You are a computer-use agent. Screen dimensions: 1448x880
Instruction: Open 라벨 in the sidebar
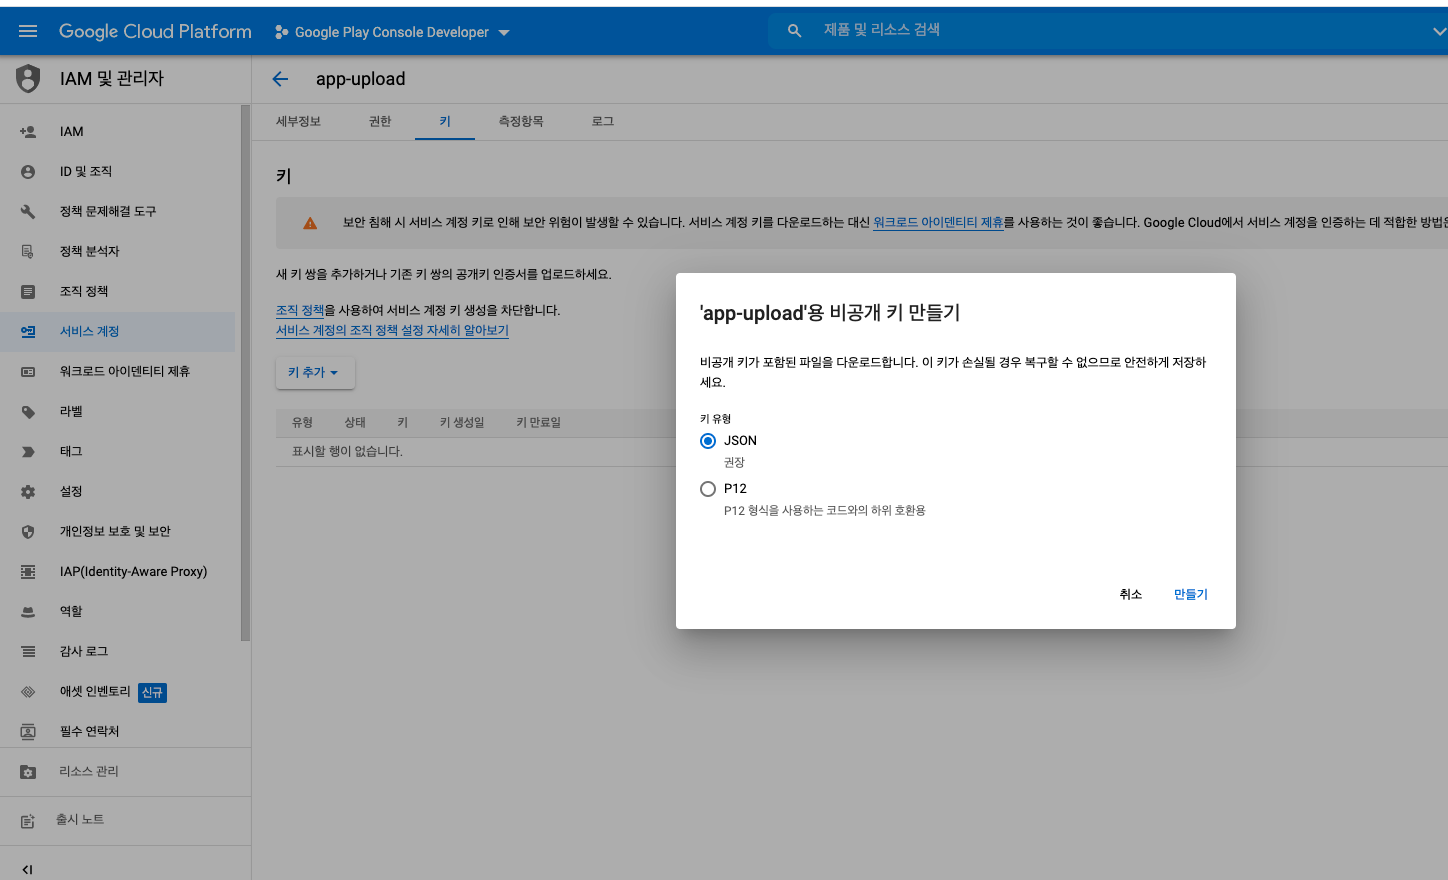point(118,411)
